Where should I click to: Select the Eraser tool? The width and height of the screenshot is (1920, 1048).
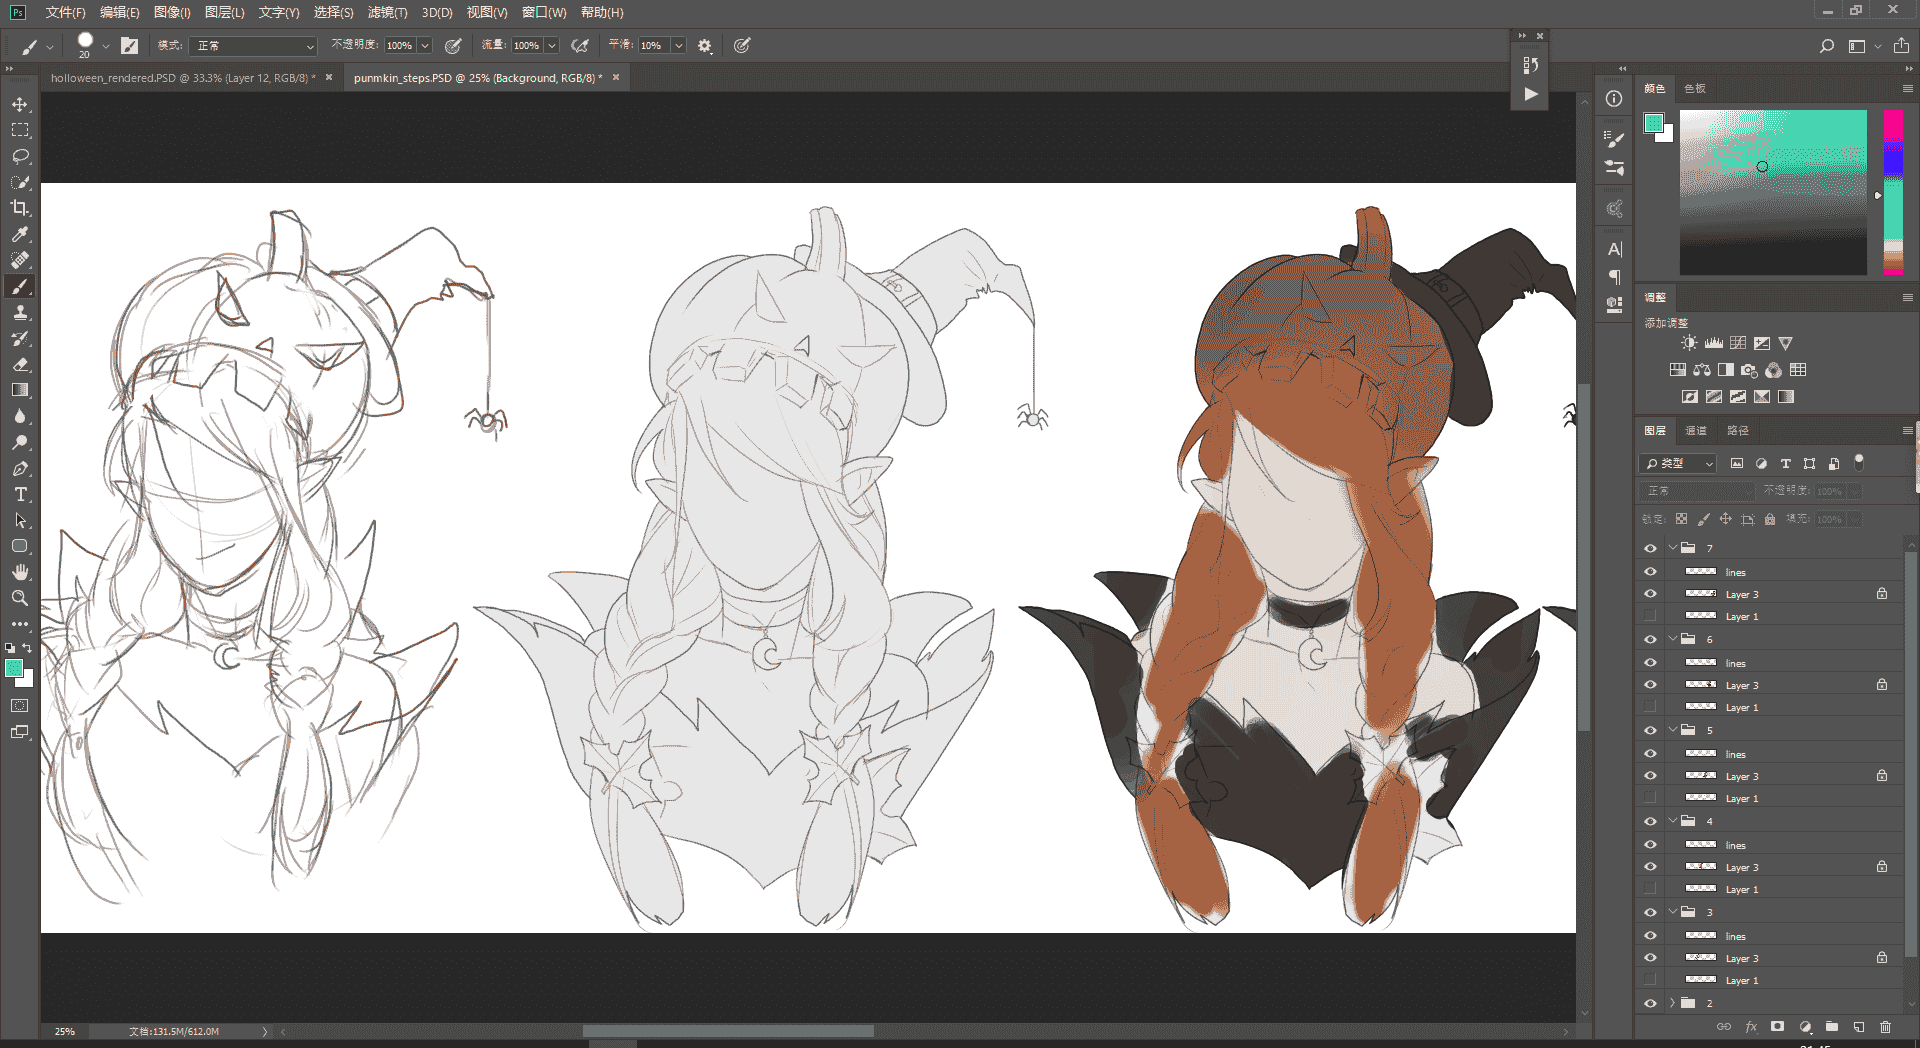click(20, 365)
